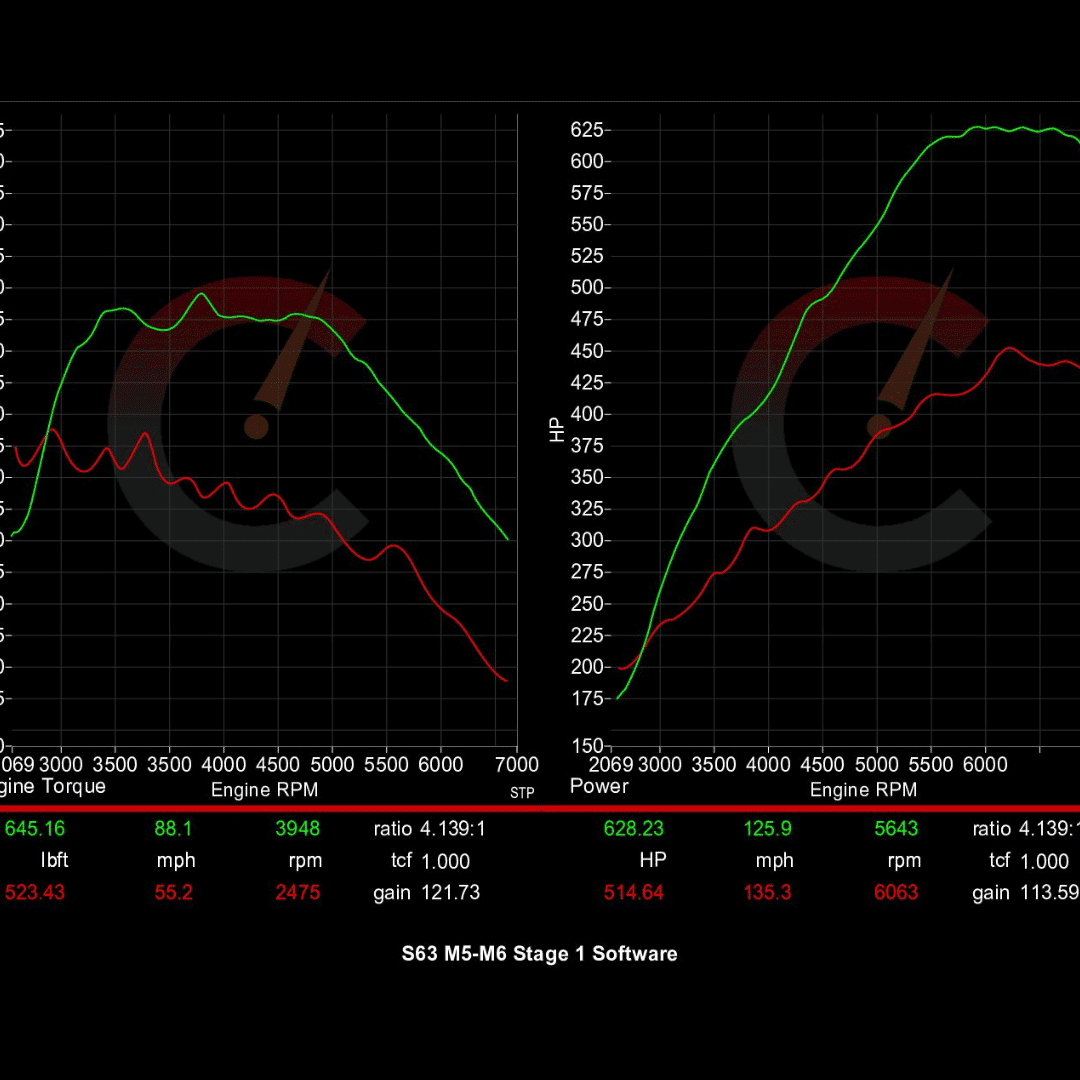Image resolution: width=1080 pixels, height=1080 pixels.
Task: Click the red divider bar below the charts
Action: pyautogui.click(x=540, y=808)
